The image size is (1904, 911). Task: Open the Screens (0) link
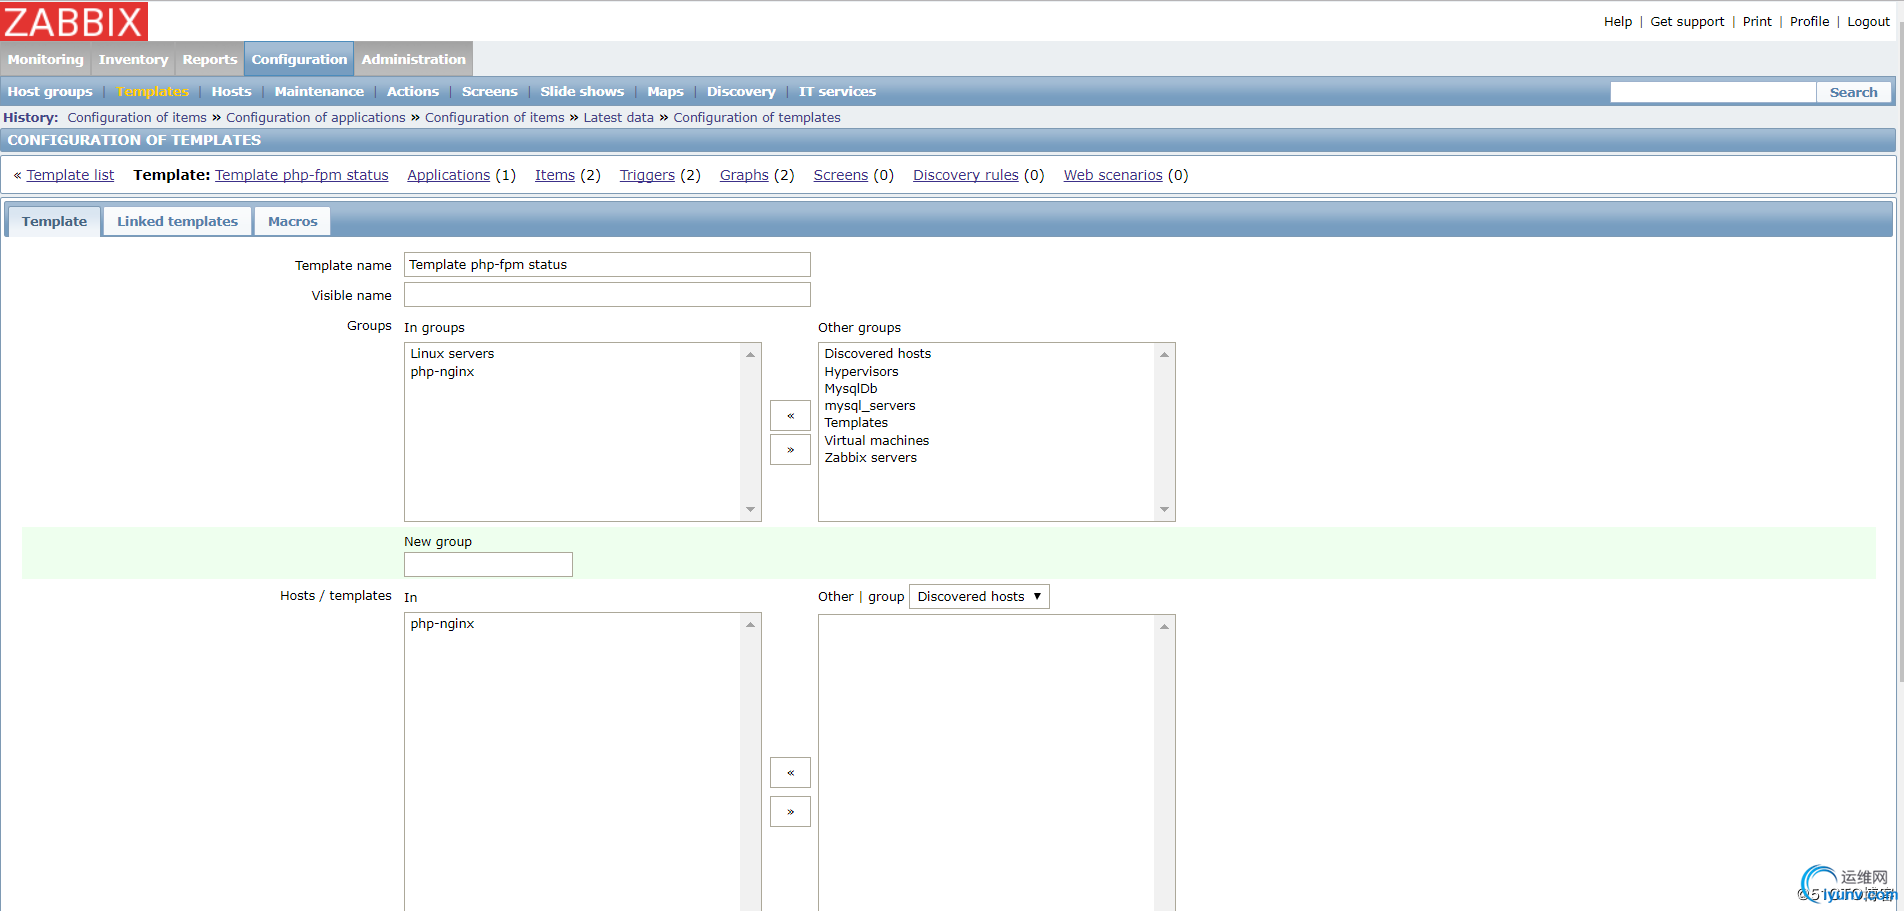(840, 175)
